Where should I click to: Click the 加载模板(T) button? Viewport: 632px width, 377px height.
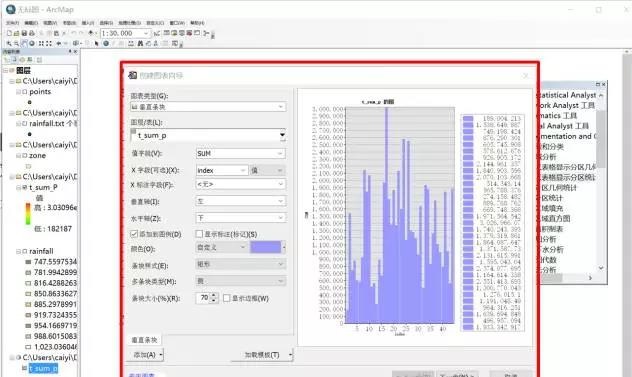(x=262, y=355)
